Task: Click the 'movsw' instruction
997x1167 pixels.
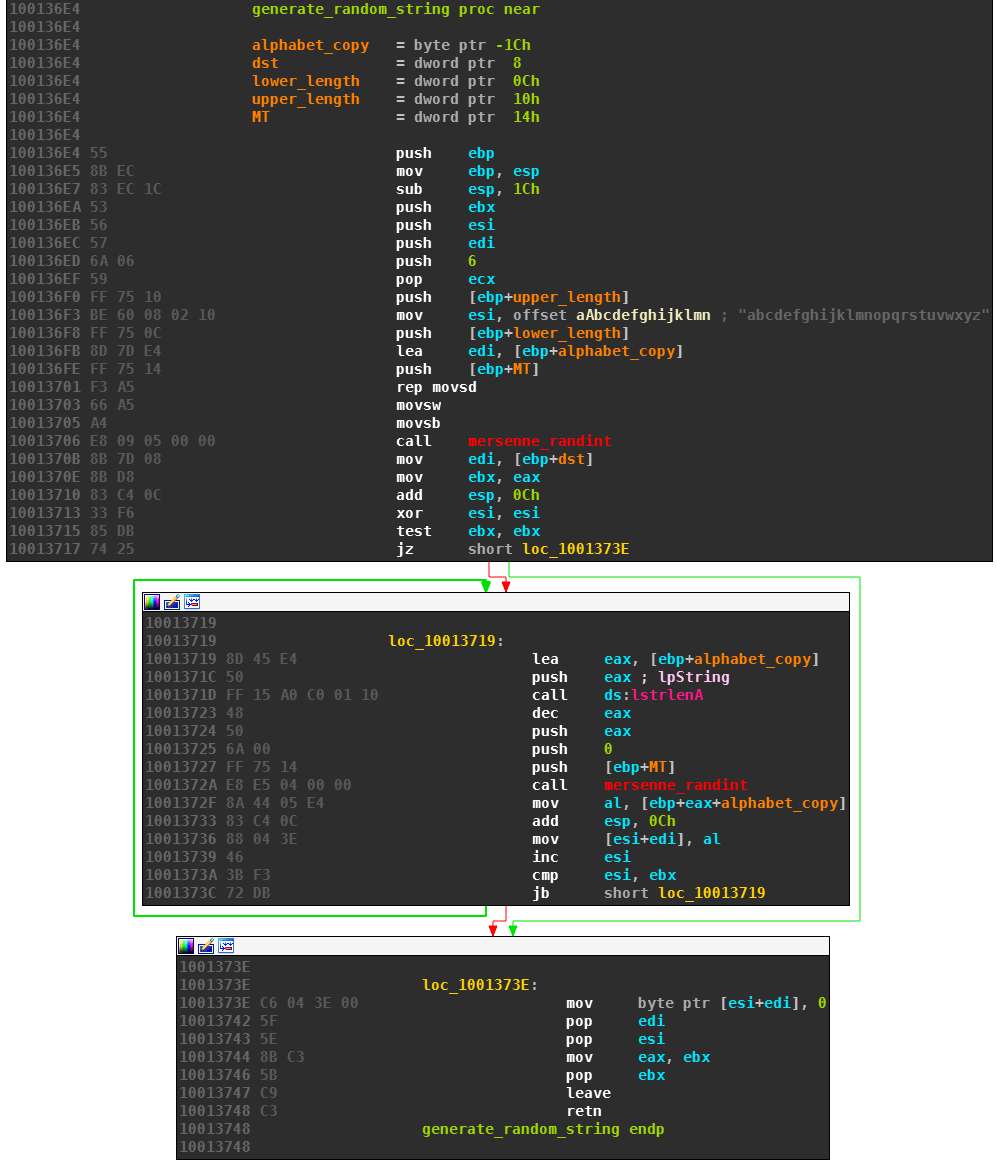Action: coord(418,405)
